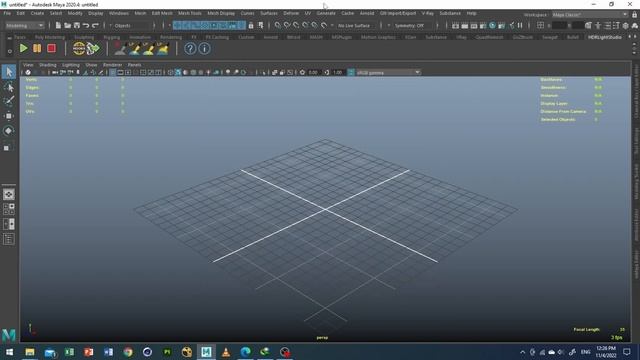Open the viewport Renderer menu

(x=112, y=65)
